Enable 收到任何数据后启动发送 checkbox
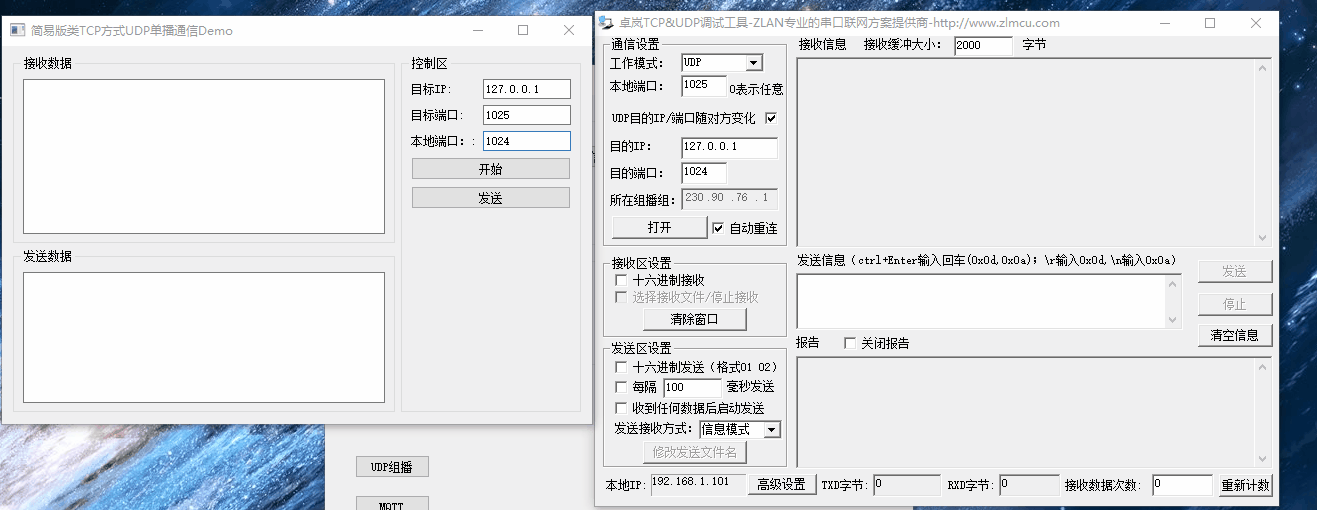This screenshot has width=1317, height=510. pyautogui.click(x=621, y=408)
